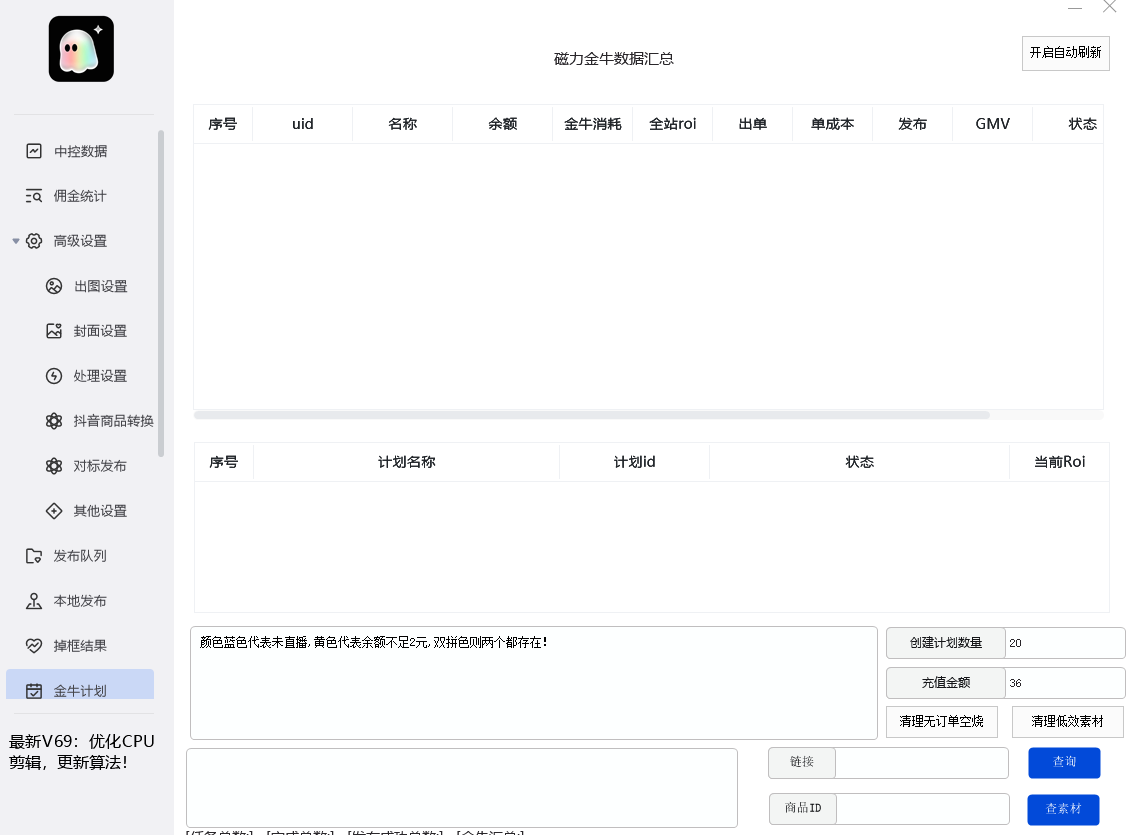Click the 佣金统计 search-list icon
Screen dimensions: 1139x835
coord(34,196)
